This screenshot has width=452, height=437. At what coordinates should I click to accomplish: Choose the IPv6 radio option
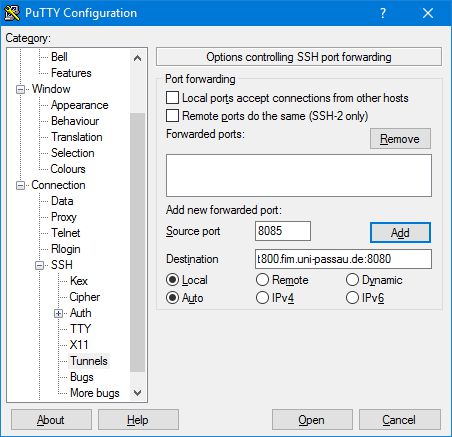pyautogui.click(x=352, y=298)
